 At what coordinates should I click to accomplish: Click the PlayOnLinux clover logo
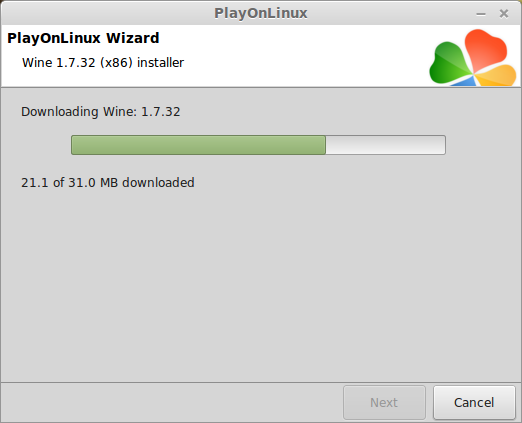point(473,57)
